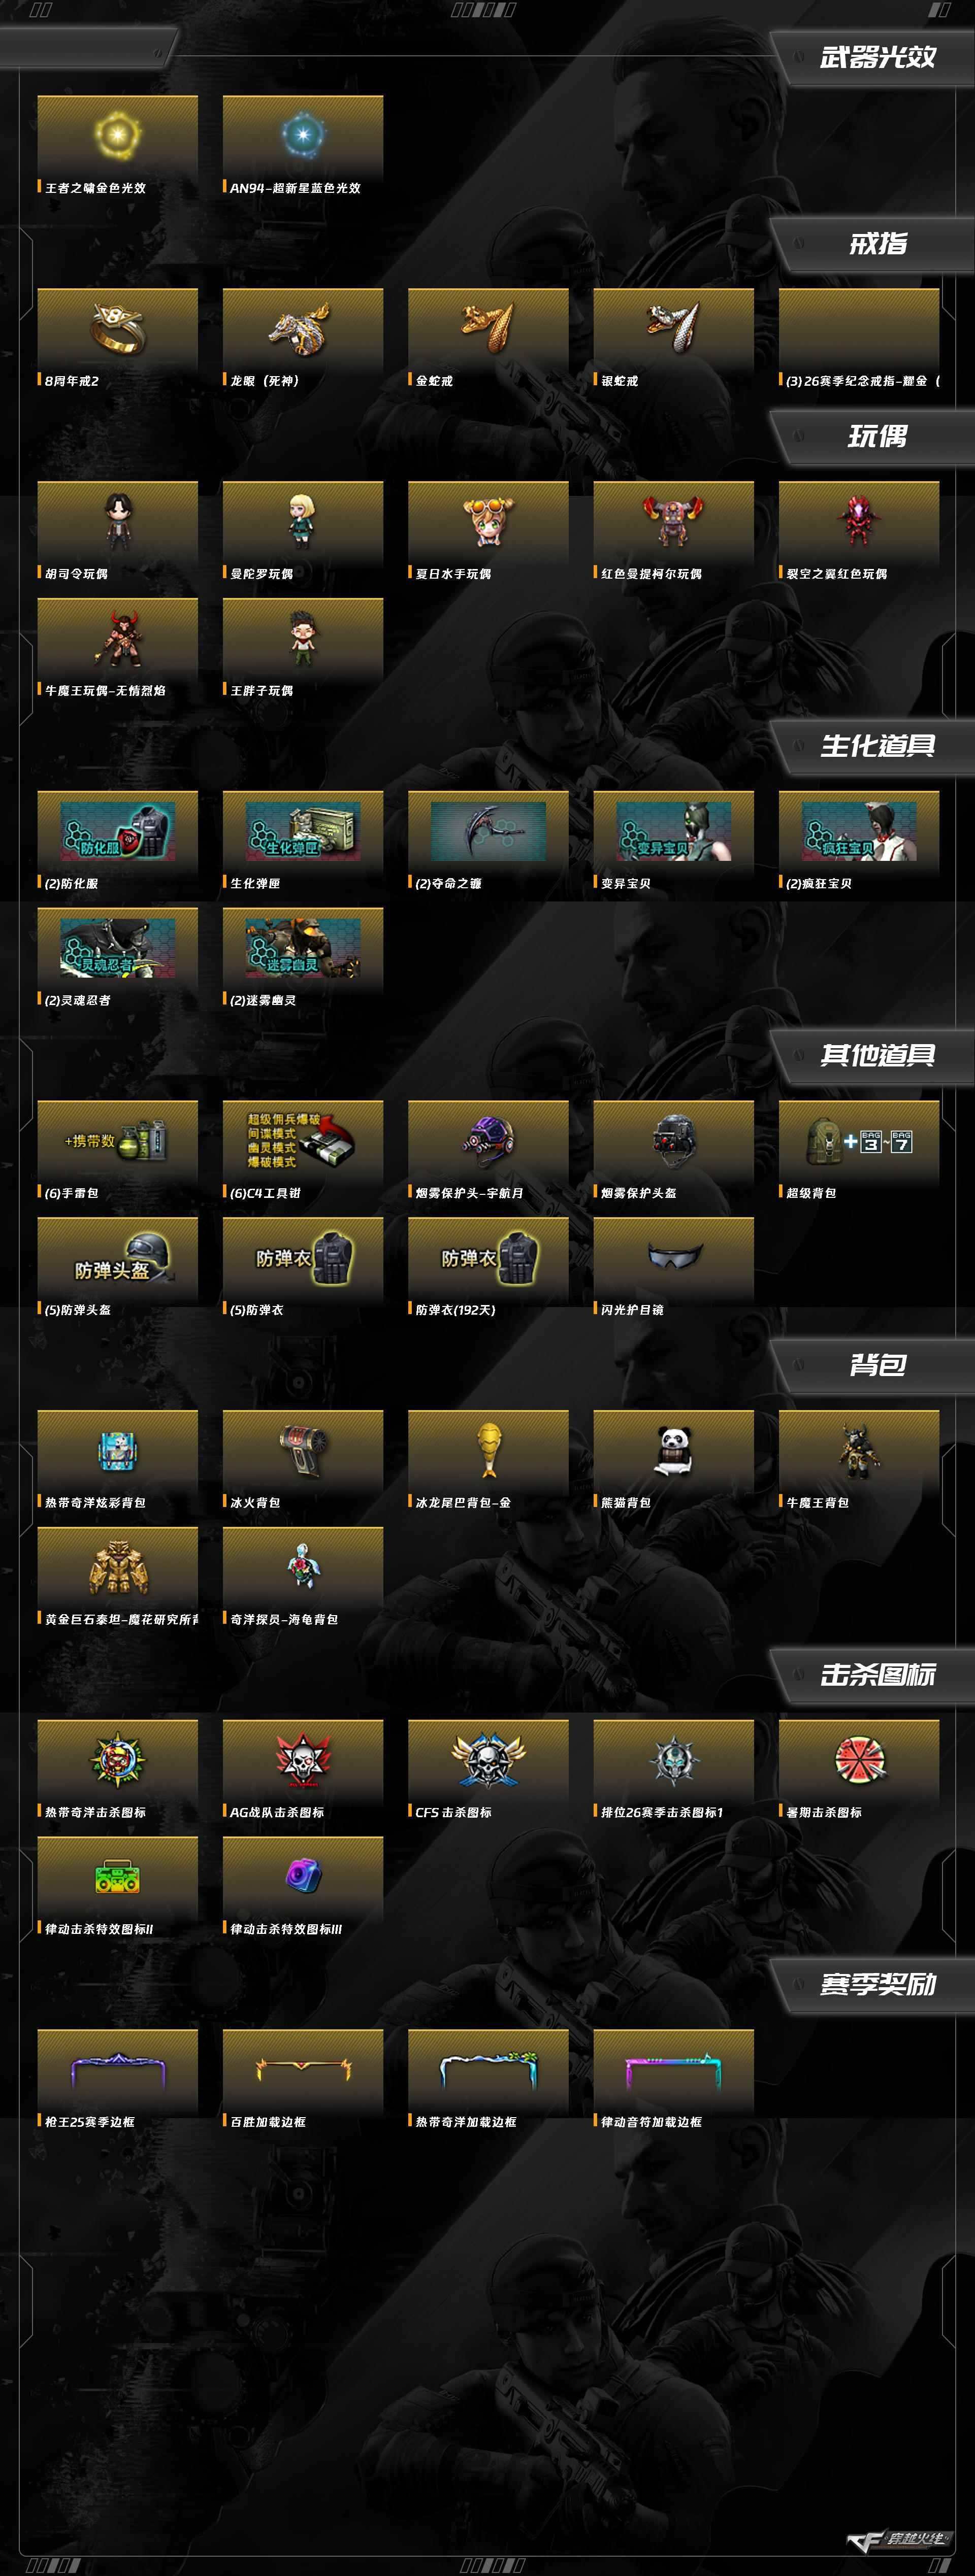Switch to the 生化道具 category header
This screenshot has width=975, height=2576.
click(x=877, y=746)
